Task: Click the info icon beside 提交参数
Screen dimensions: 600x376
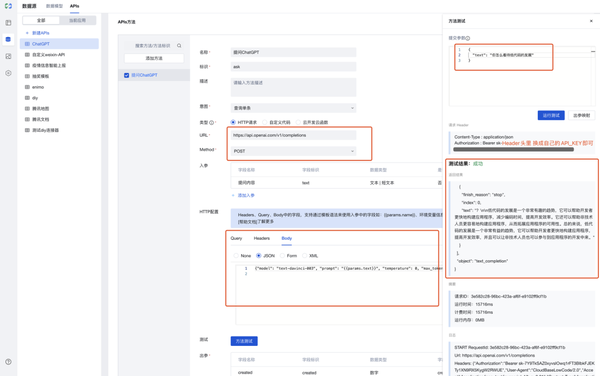Action: [x=468, y=38]
